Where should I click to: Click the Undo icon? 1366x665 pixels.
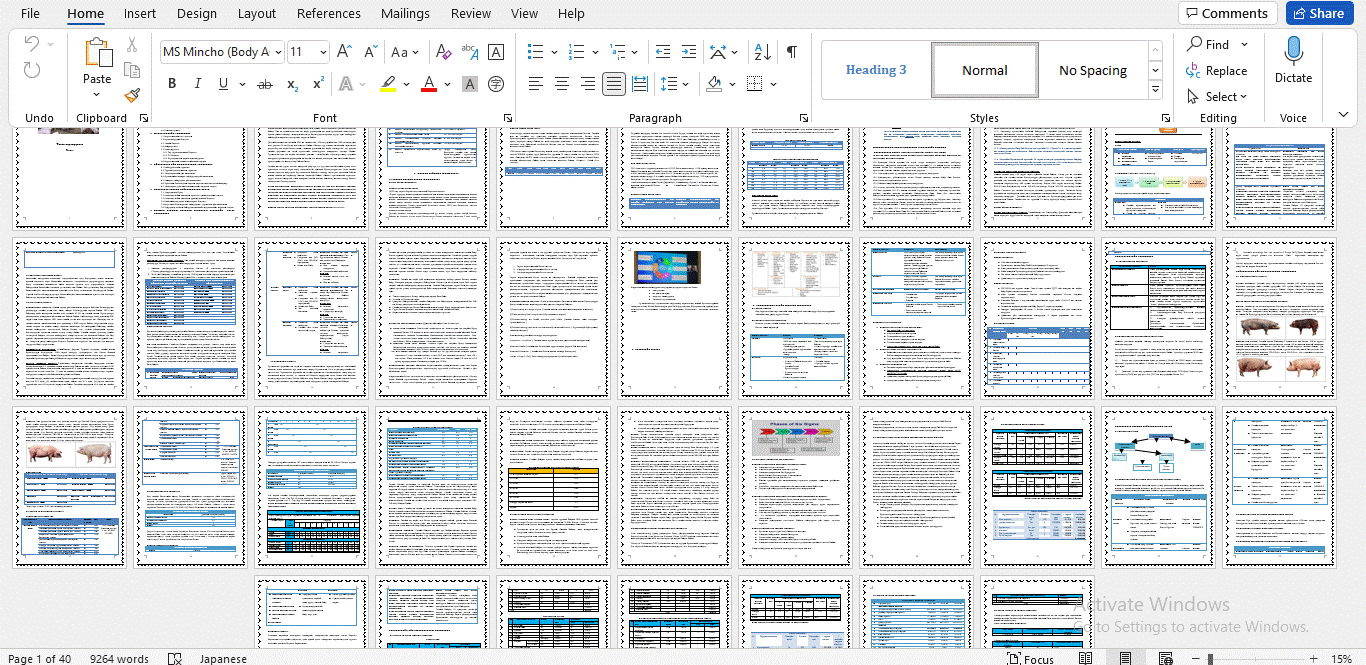coord(32,44)
